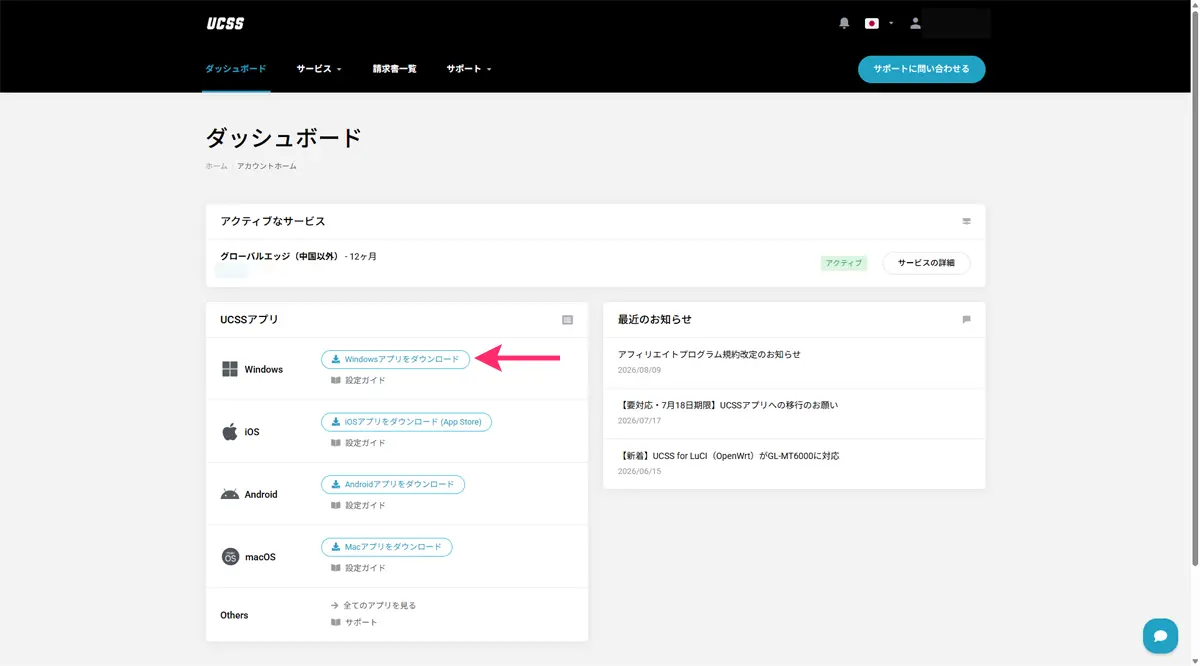Click the 最近のお知らせ panel title
Image resolution: width=1200 pixels, height=666 pixels.
[655, 320]
